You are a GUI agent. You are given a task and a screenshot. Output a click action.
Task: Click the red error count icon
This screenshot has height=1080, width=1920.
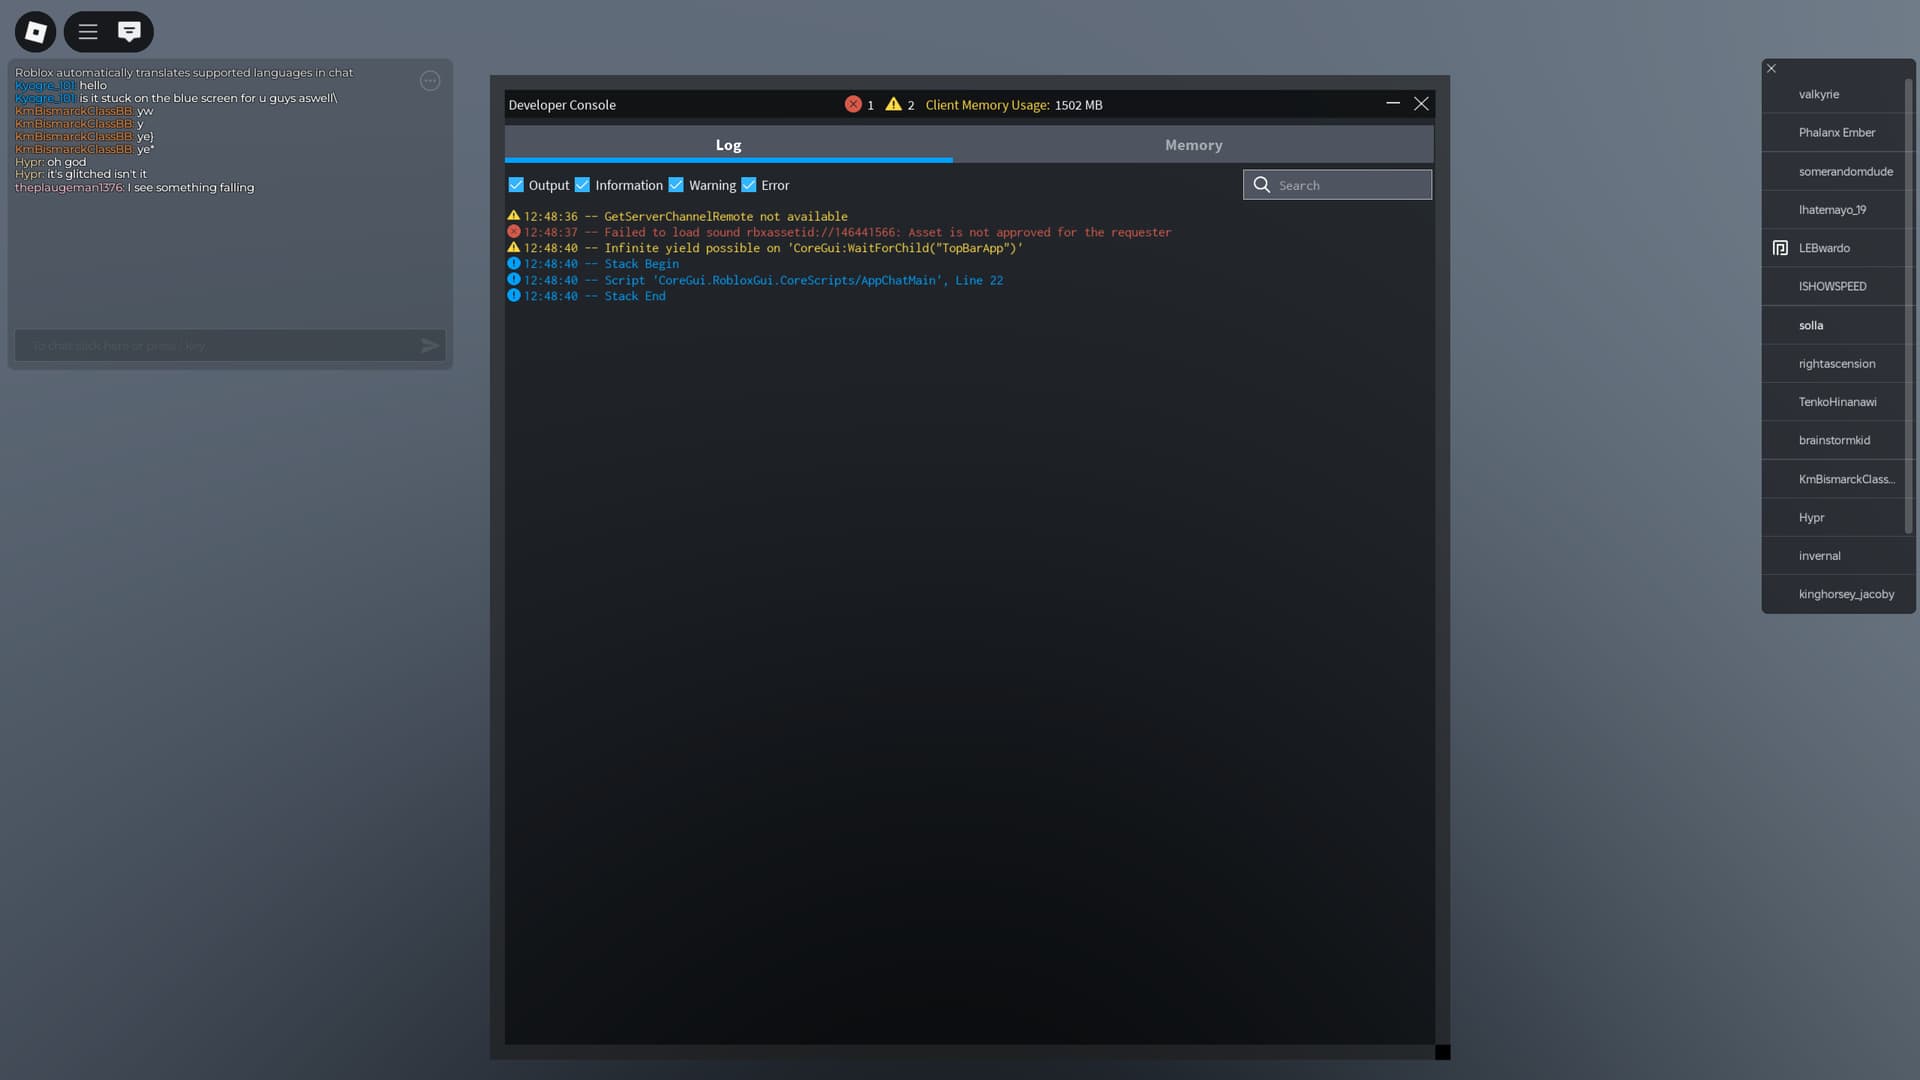(853, 104)
